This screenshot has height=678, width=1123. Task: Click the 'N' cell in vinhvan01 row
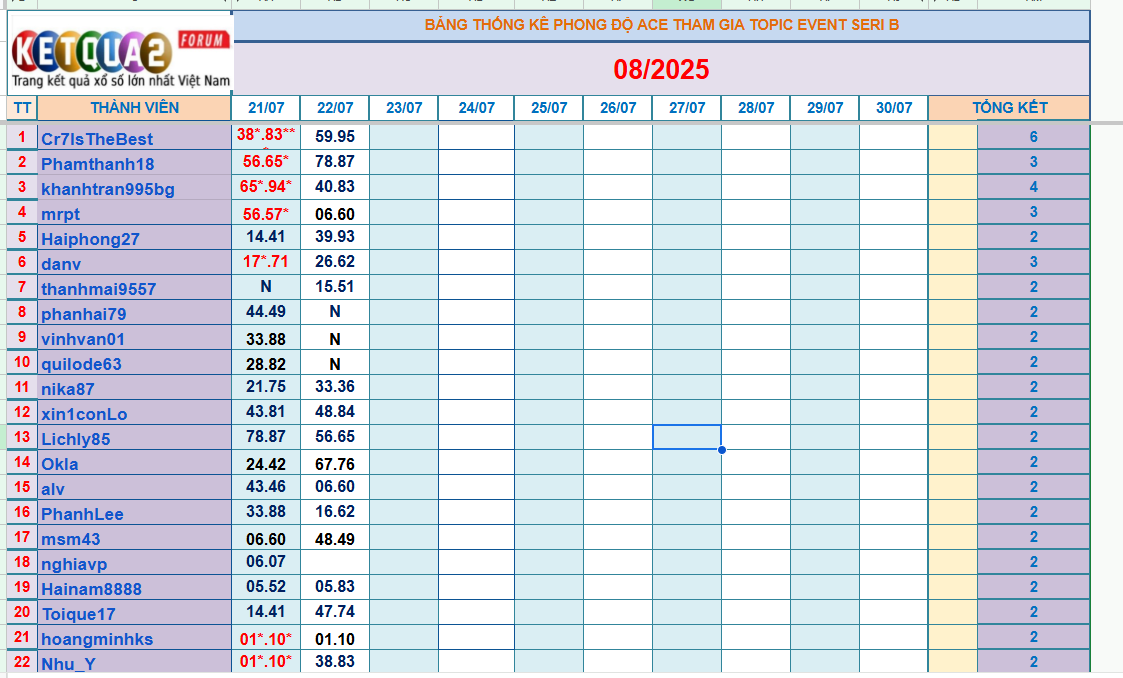pyautogui.click(x=334, y=339)
